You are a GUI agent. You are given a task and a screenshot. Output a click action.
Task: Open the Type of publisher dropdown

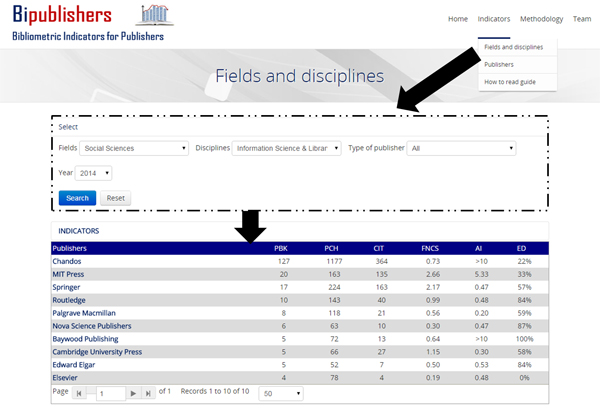coord(461,148)
